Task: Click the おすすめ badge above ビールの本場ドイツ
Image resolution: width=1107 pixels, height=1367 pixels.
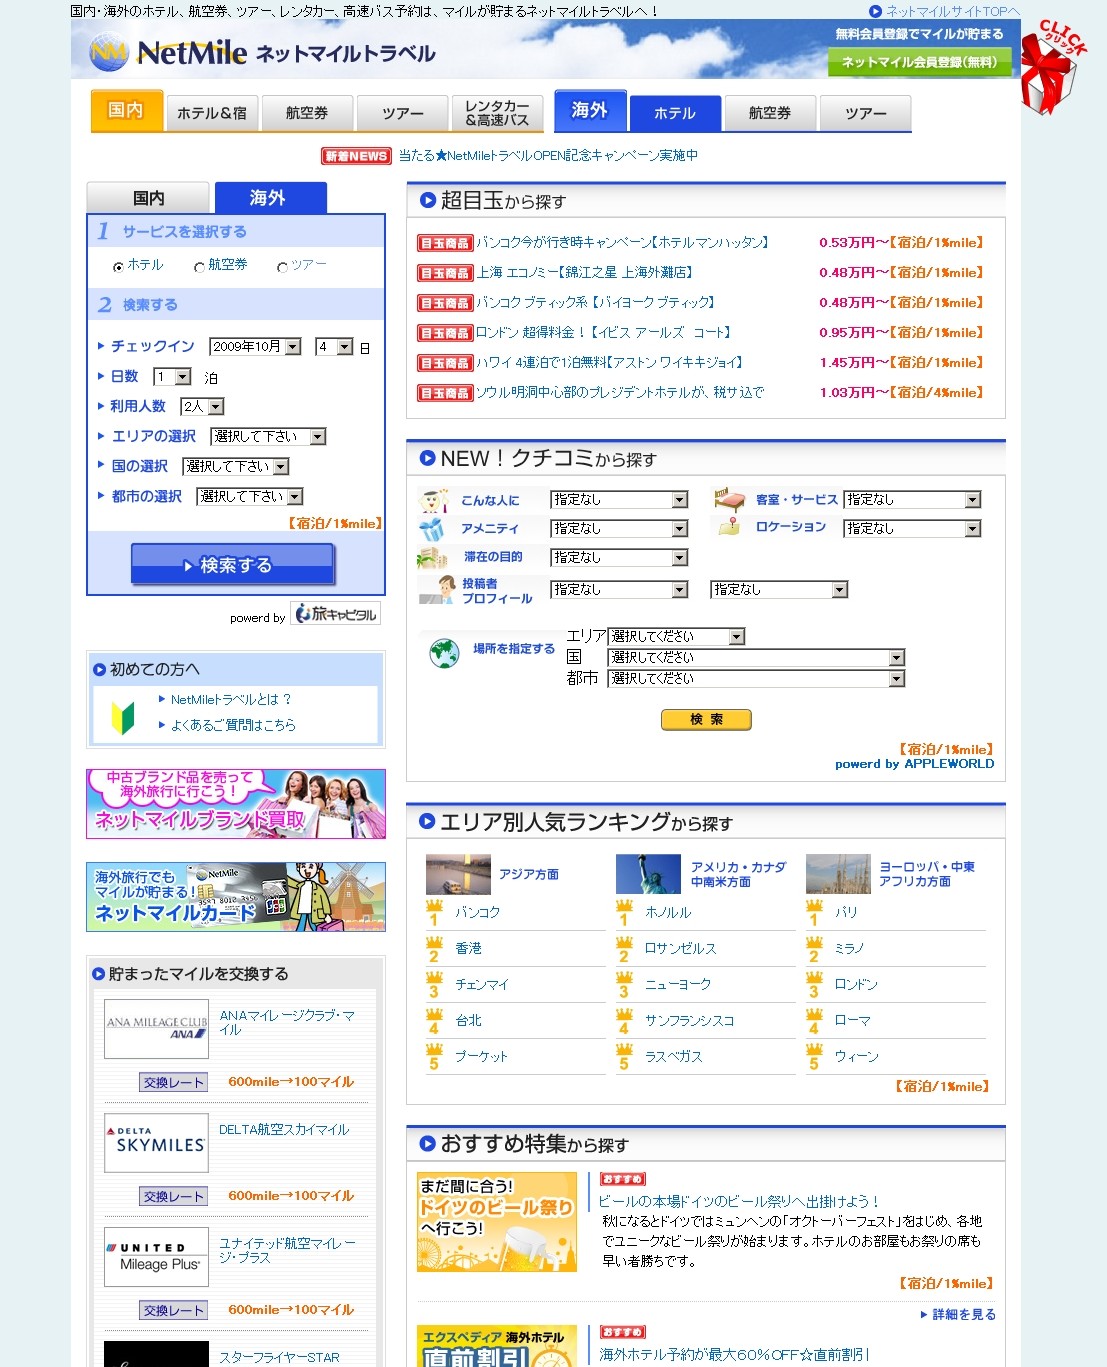Action: click(623, 1179)
